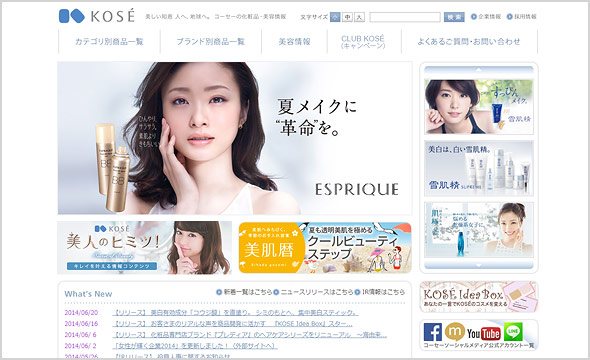The height and width of the screenshot is (360, 590).
Task: Open IR情報はこちら link
Action: (383, 292)
